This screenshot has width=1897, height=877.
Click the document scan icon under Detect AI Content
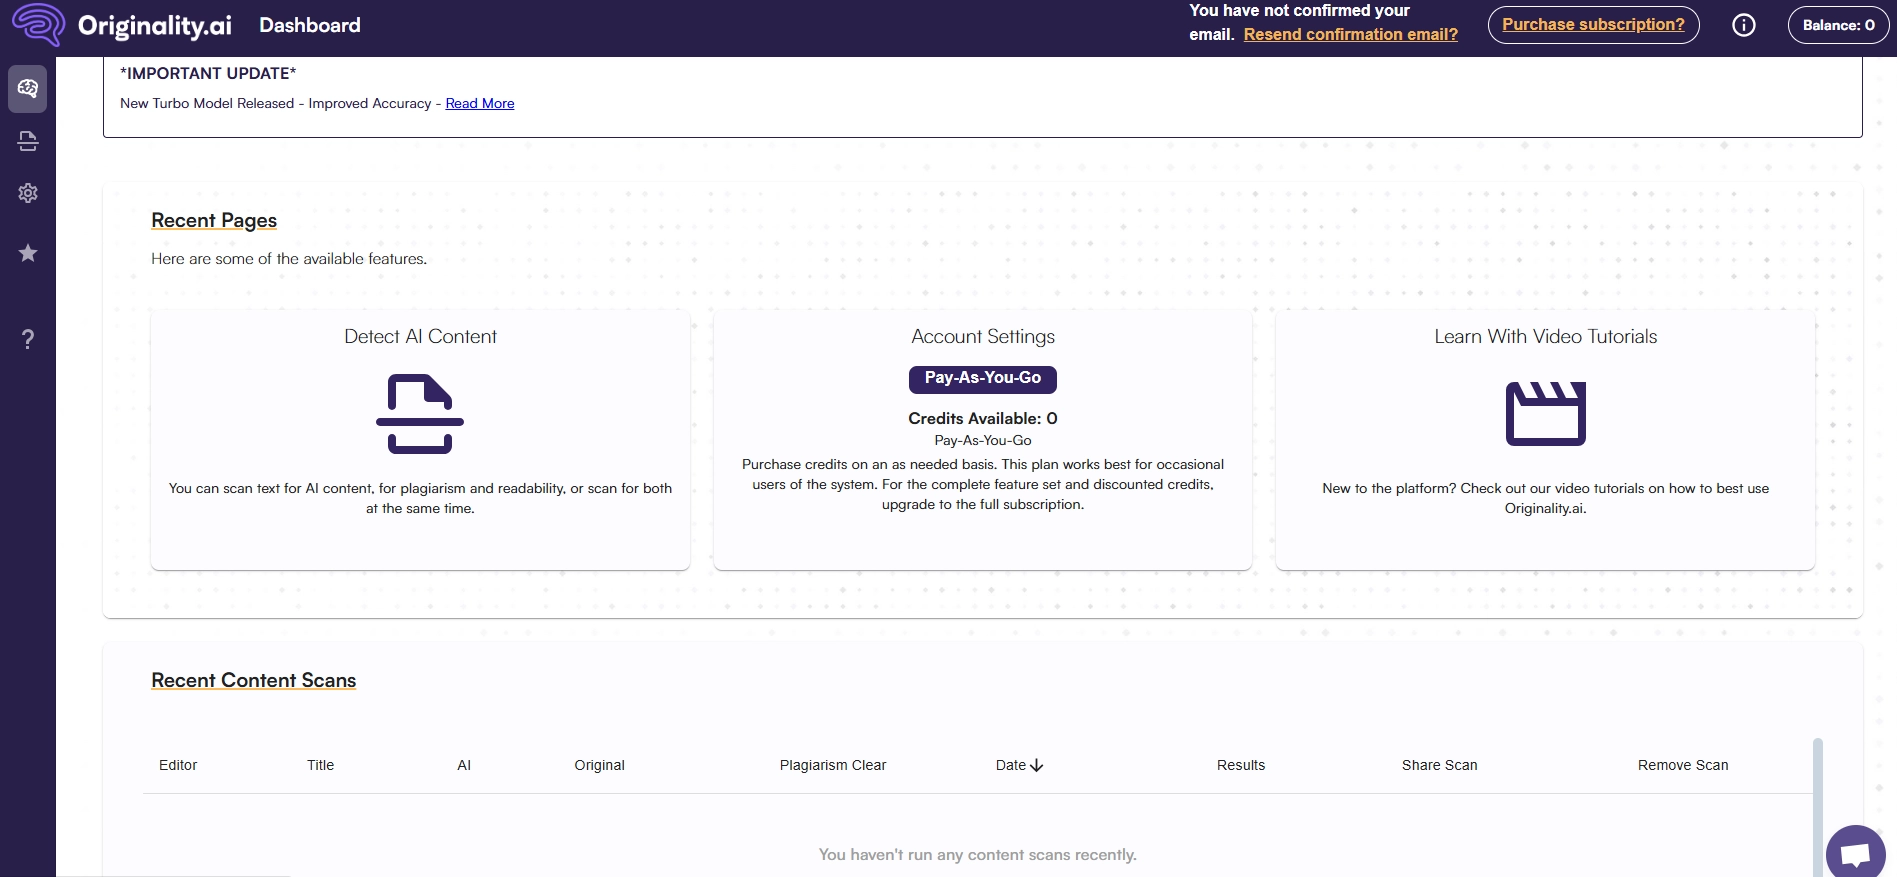pos(420,414)
